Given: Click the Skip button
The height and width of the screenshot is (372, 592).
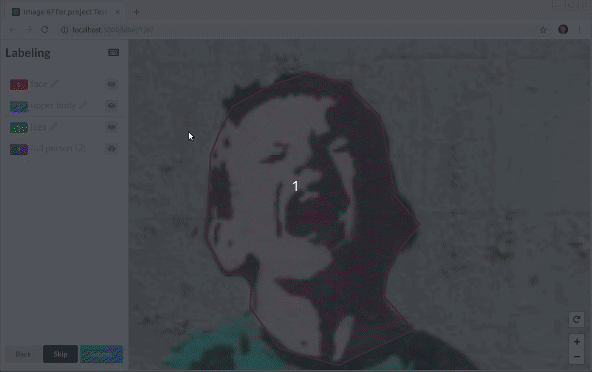Looking at the screenshot, I should pos(60,354).
